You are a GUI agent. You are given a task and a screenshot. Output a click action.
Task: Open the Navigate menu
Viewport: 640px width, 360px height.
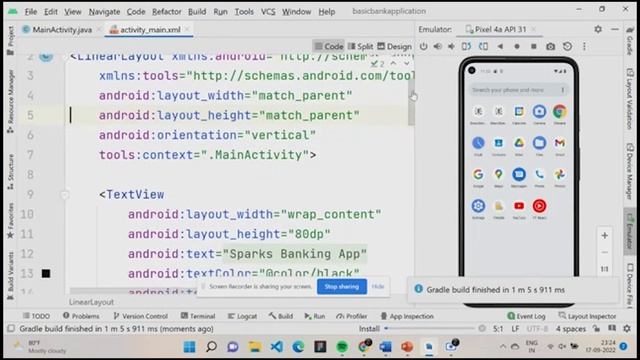104,12
